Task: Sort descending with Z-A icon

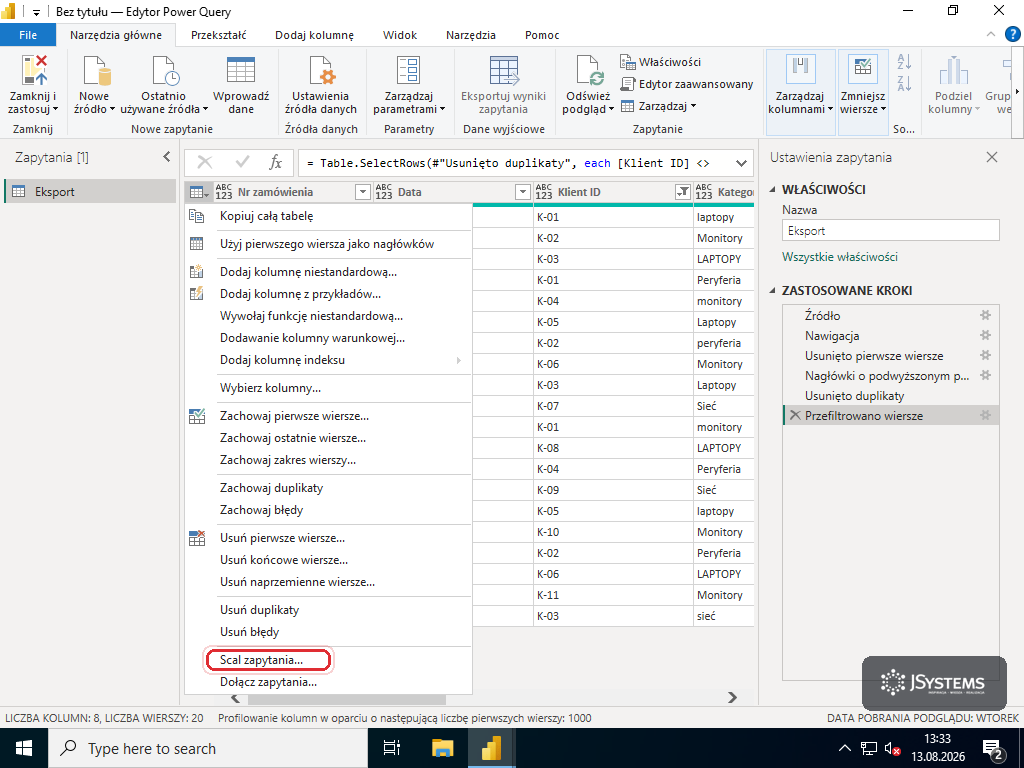Action: (904, 83)
